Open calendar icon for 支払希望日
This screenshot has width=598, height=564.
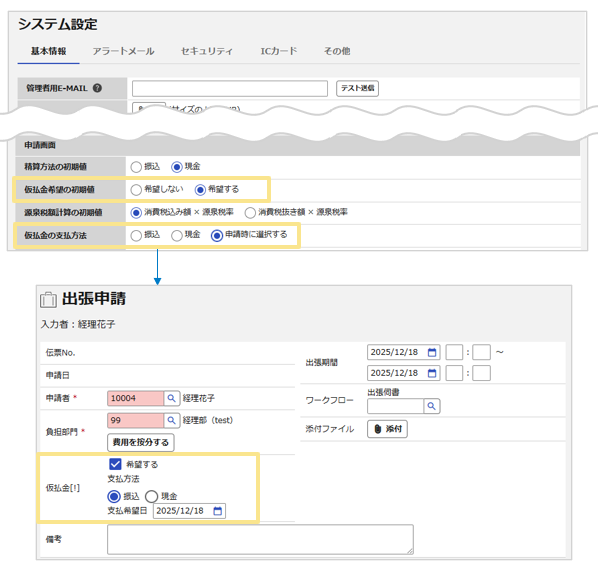pyautogui.click(x=217, y=511)
